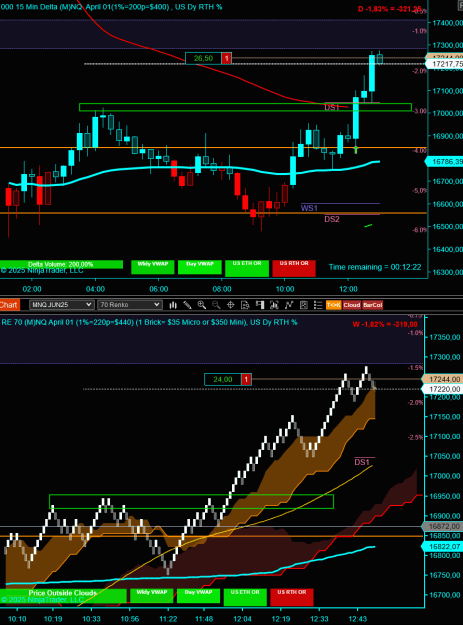This screenshot has width=463, height=625.
Task: Open the data box icon
Action: 245,305
